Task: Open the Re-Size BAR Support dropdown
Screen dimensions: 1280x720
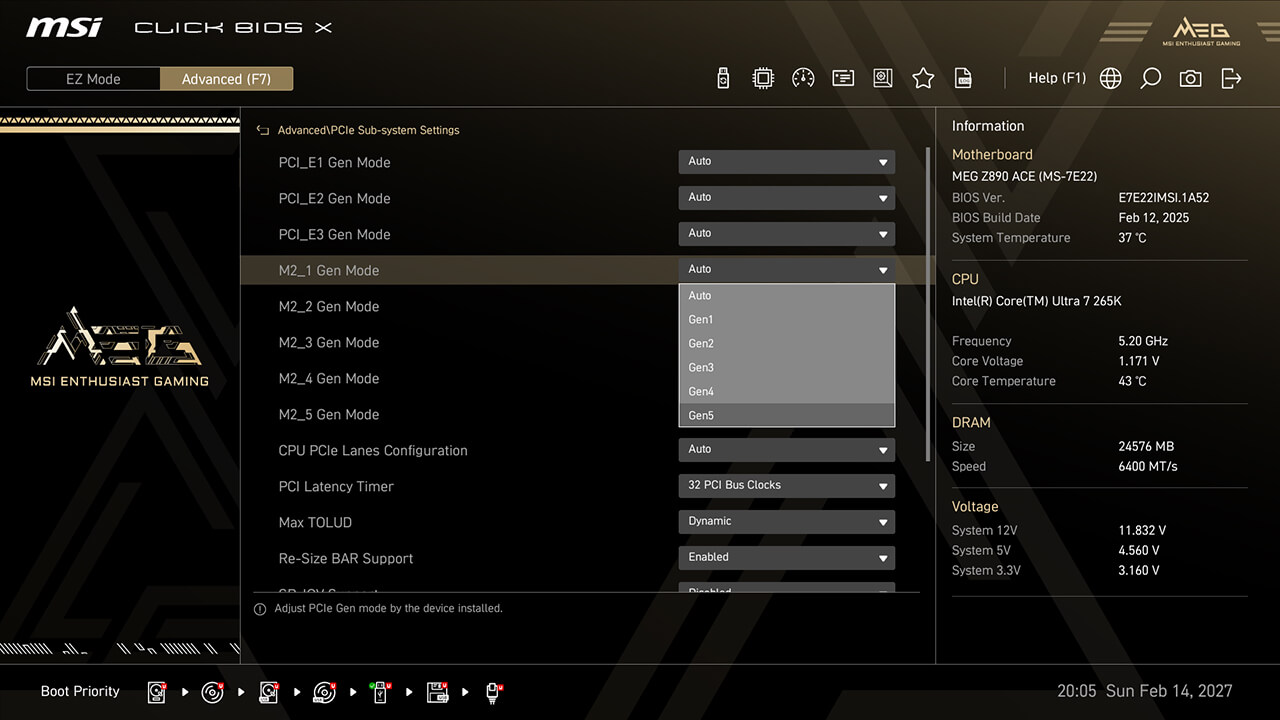Action: (x=786, y=557)
